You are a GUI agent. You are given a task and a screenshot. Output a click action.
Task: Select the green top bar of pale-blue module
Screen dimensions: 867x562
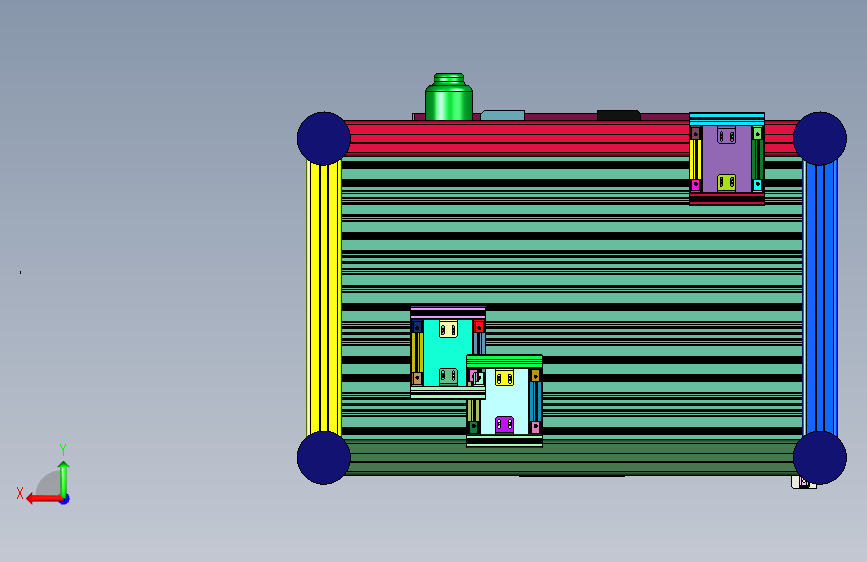(x=504, y=362)
